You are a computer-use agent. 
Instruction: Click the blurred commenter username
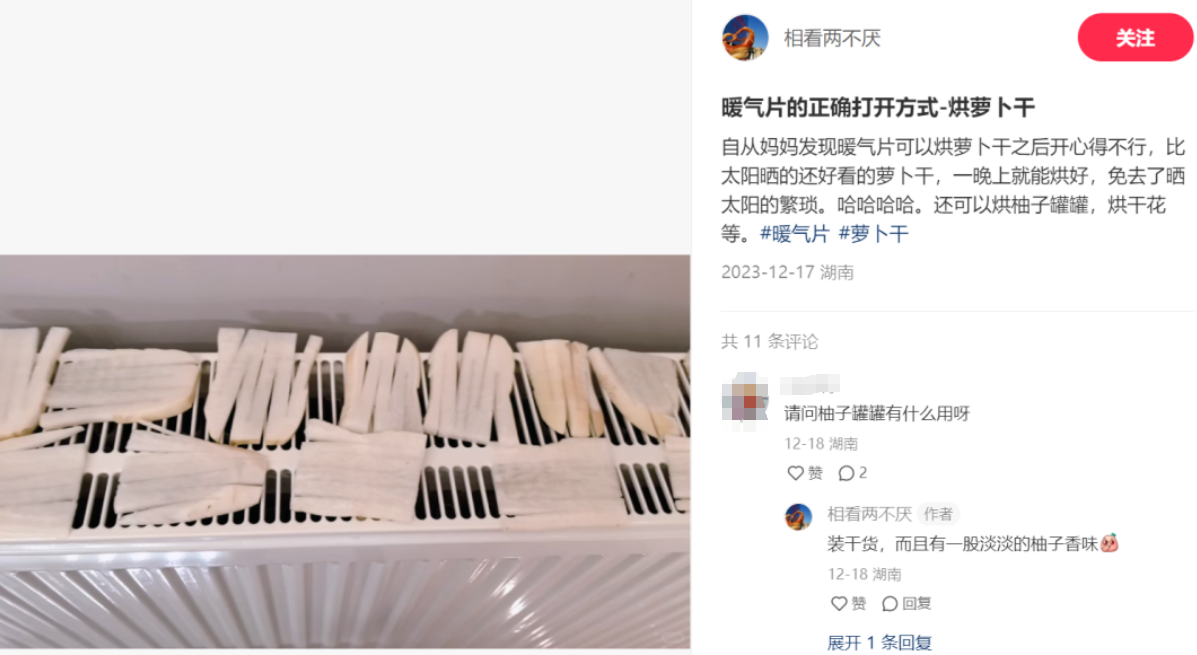(811, 383)
